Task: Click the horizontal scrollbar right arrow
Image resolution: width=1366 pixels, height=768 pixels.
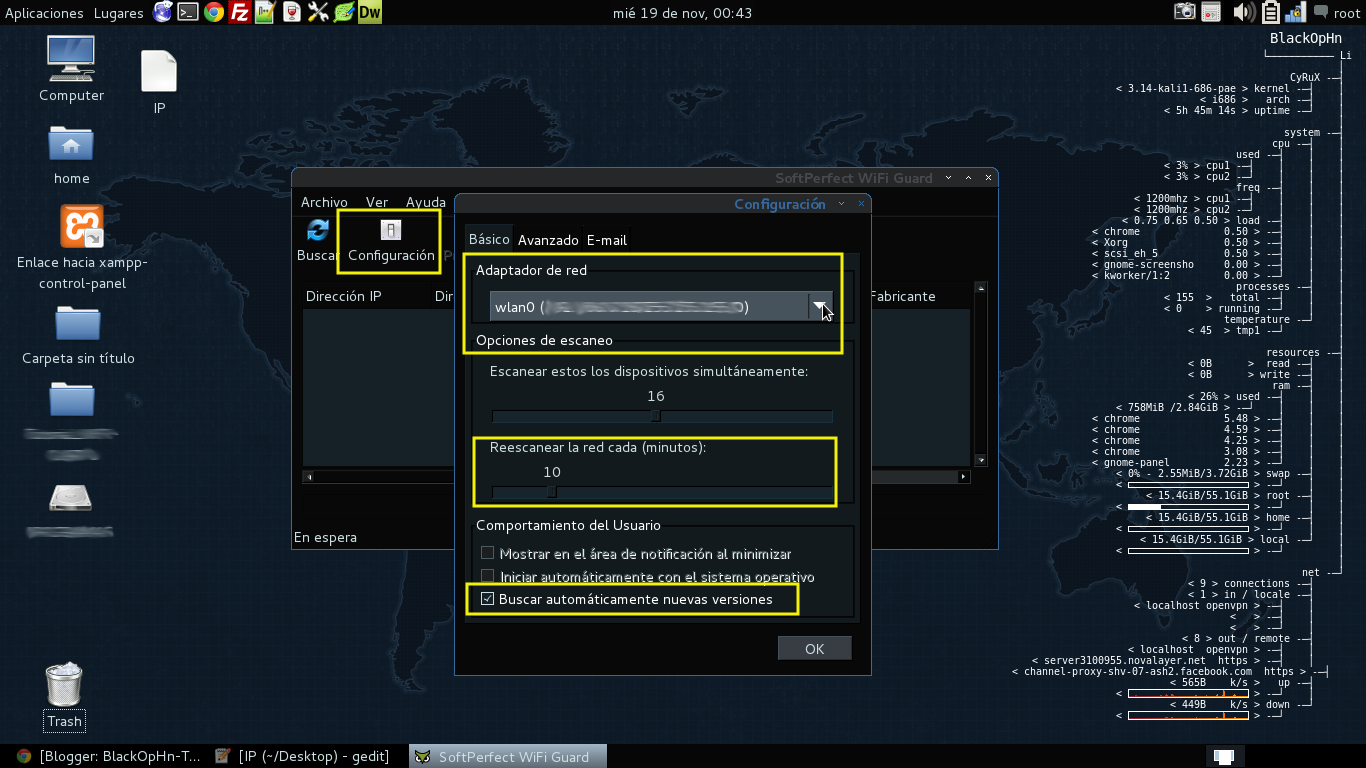Action: [963, 477]
